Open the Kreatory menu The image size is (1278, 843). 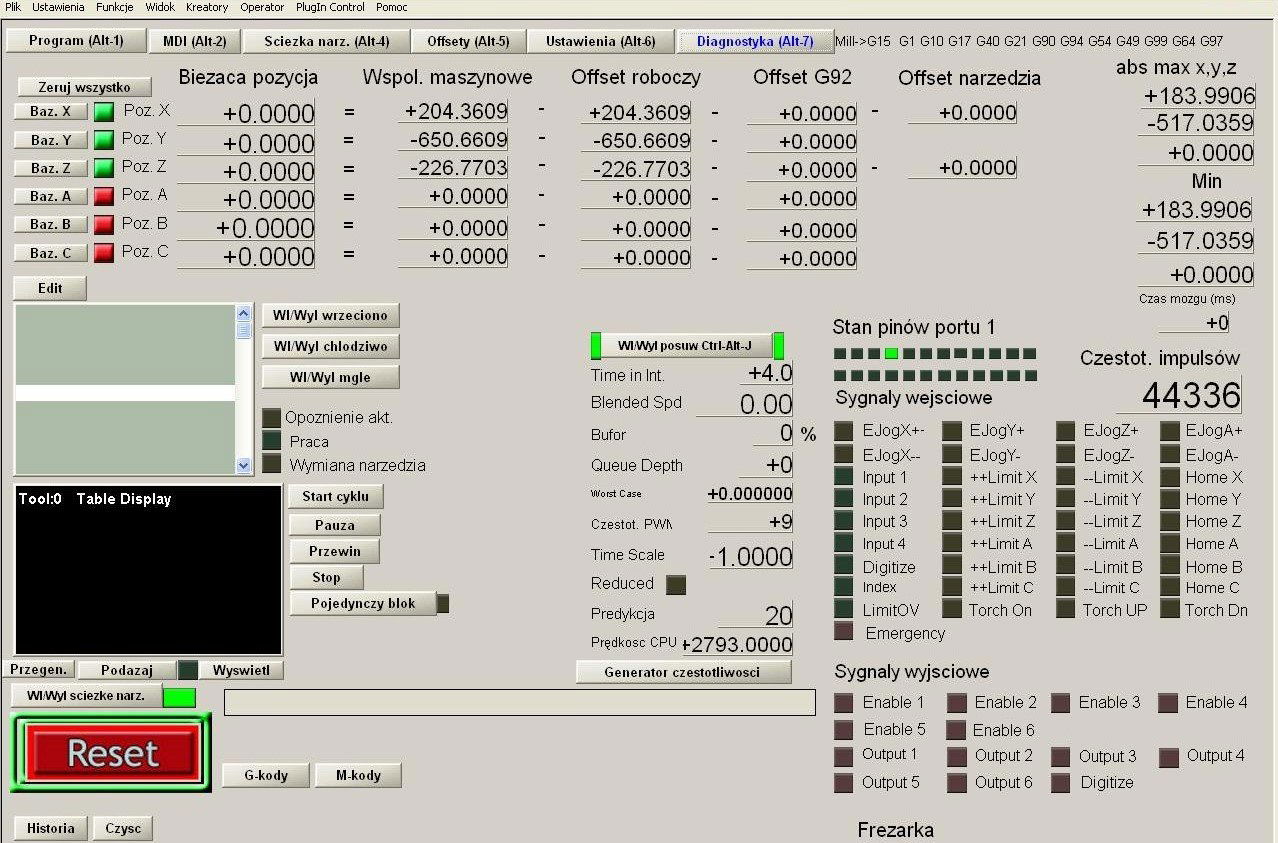click(207, 7)
